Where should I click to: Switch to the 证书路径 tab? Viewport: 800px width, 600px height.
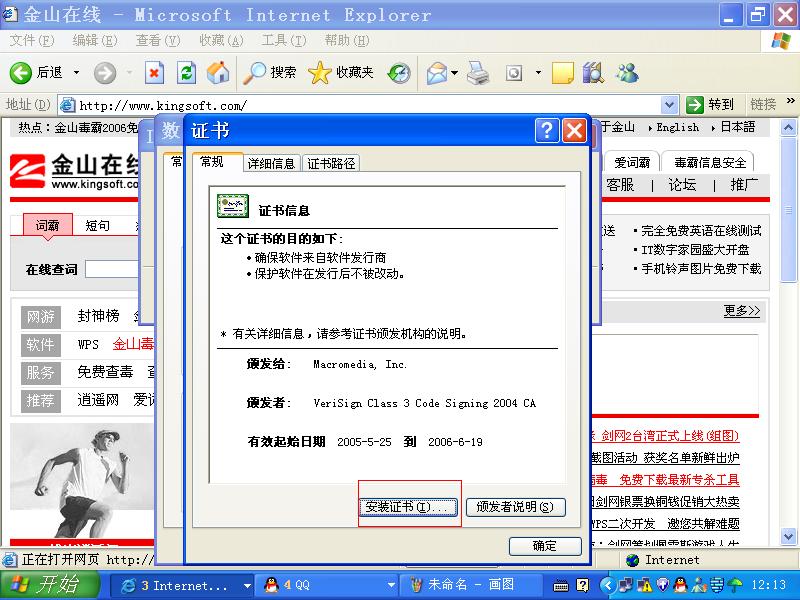331,163
